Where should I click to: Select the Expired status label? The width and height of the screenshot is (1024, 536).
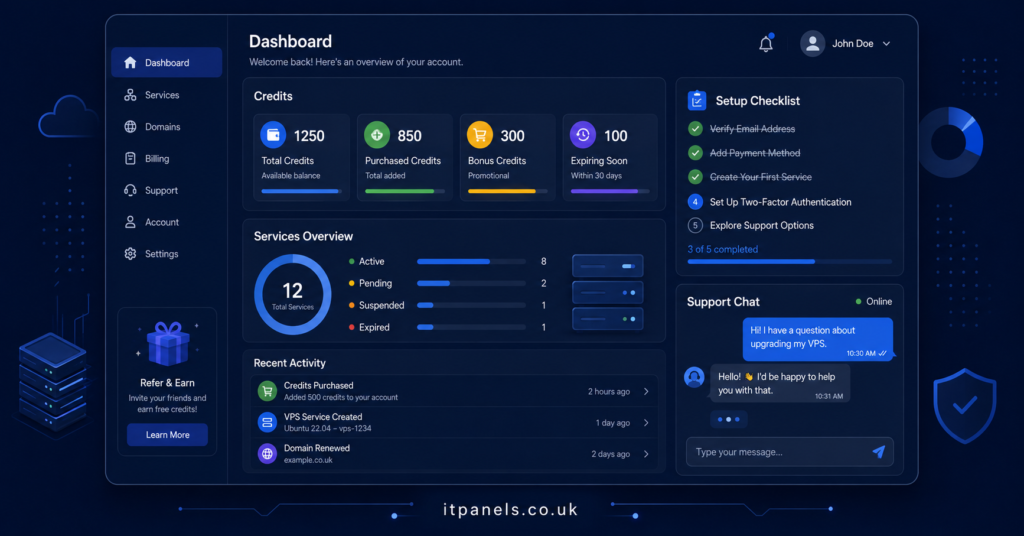click(x=374, y=328)
